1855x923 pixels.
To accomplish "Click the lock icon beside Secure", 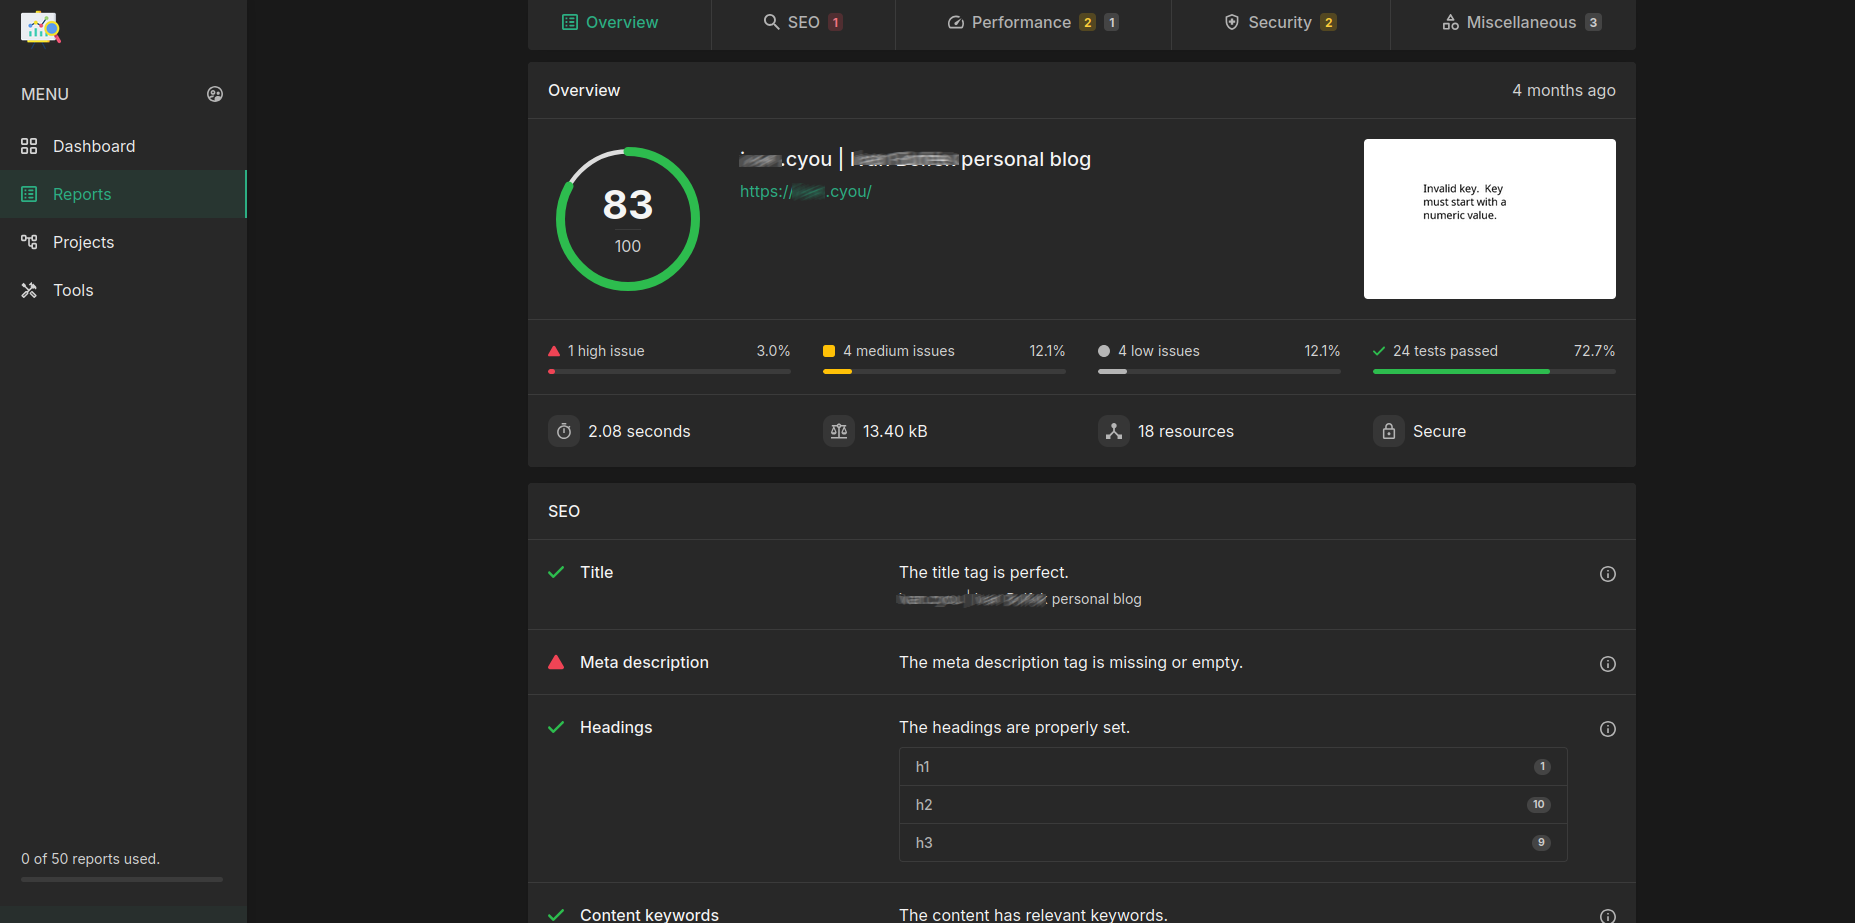I will point(1389,431).
